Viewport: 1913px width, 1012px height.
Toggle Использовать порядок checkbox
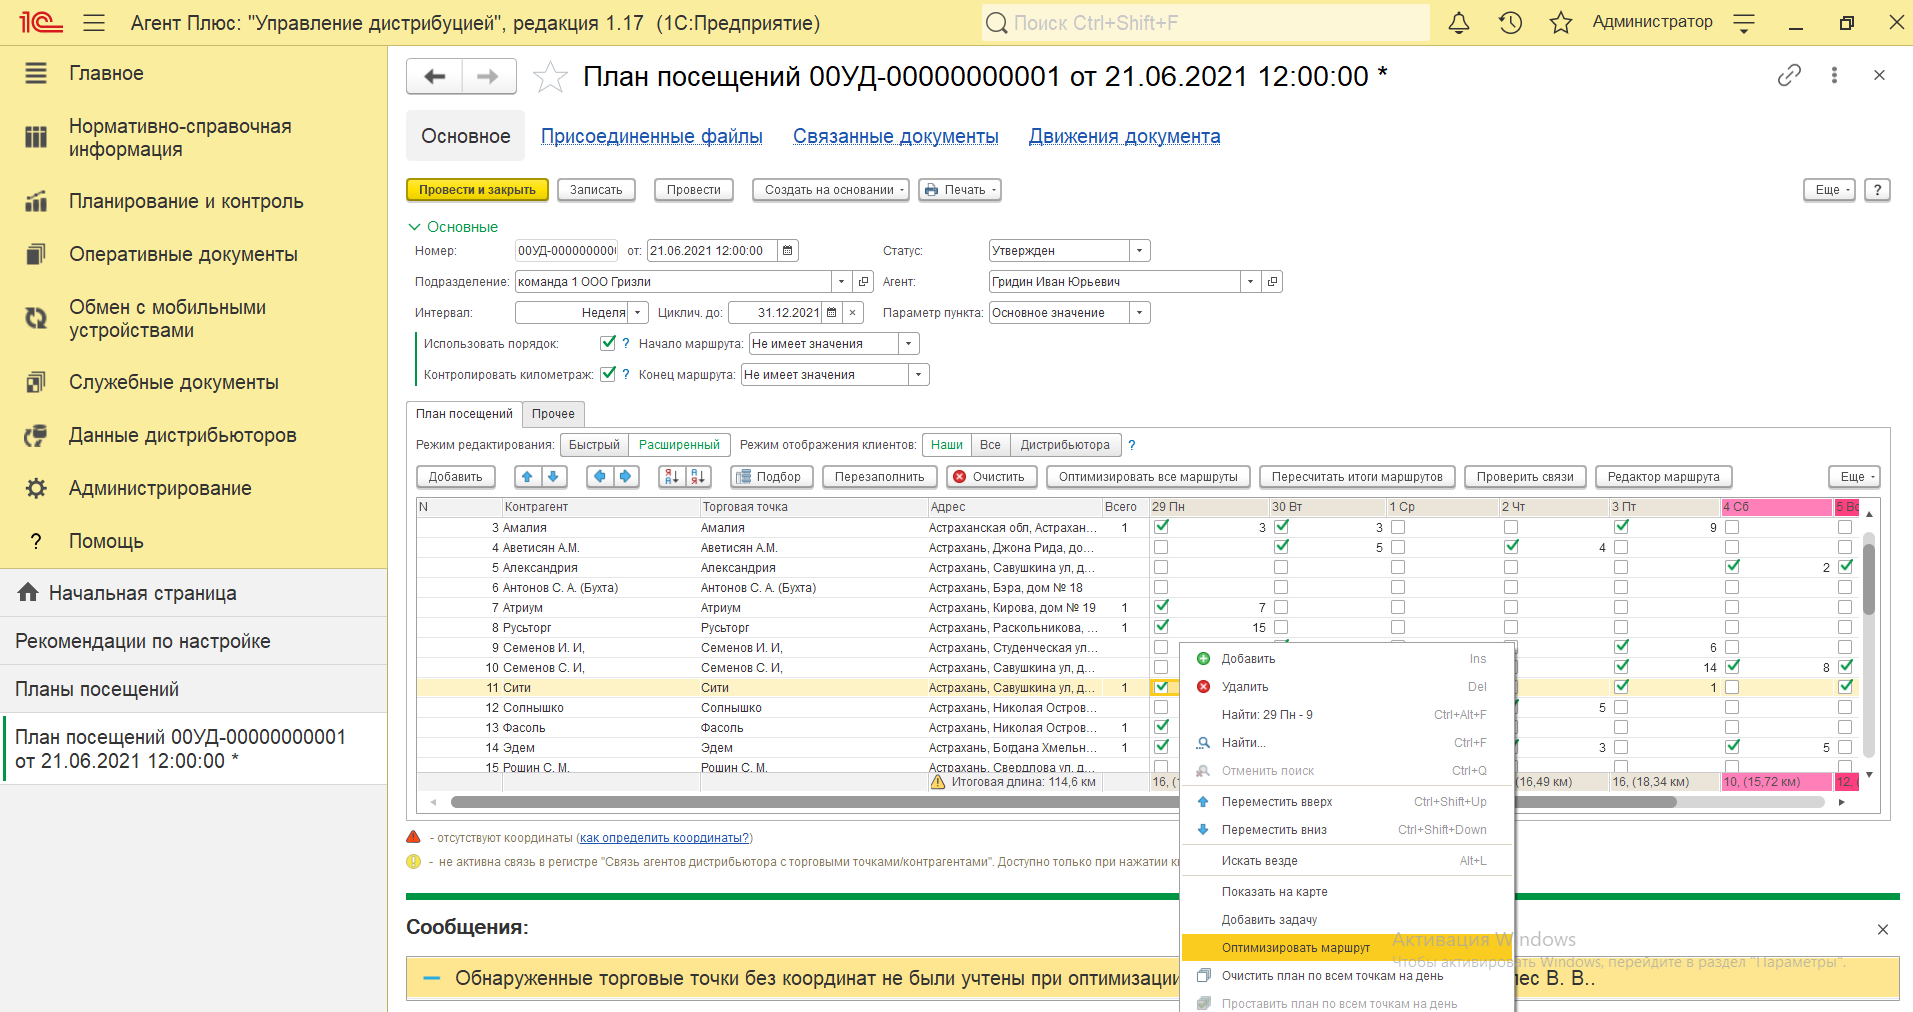tap(607, 343)
